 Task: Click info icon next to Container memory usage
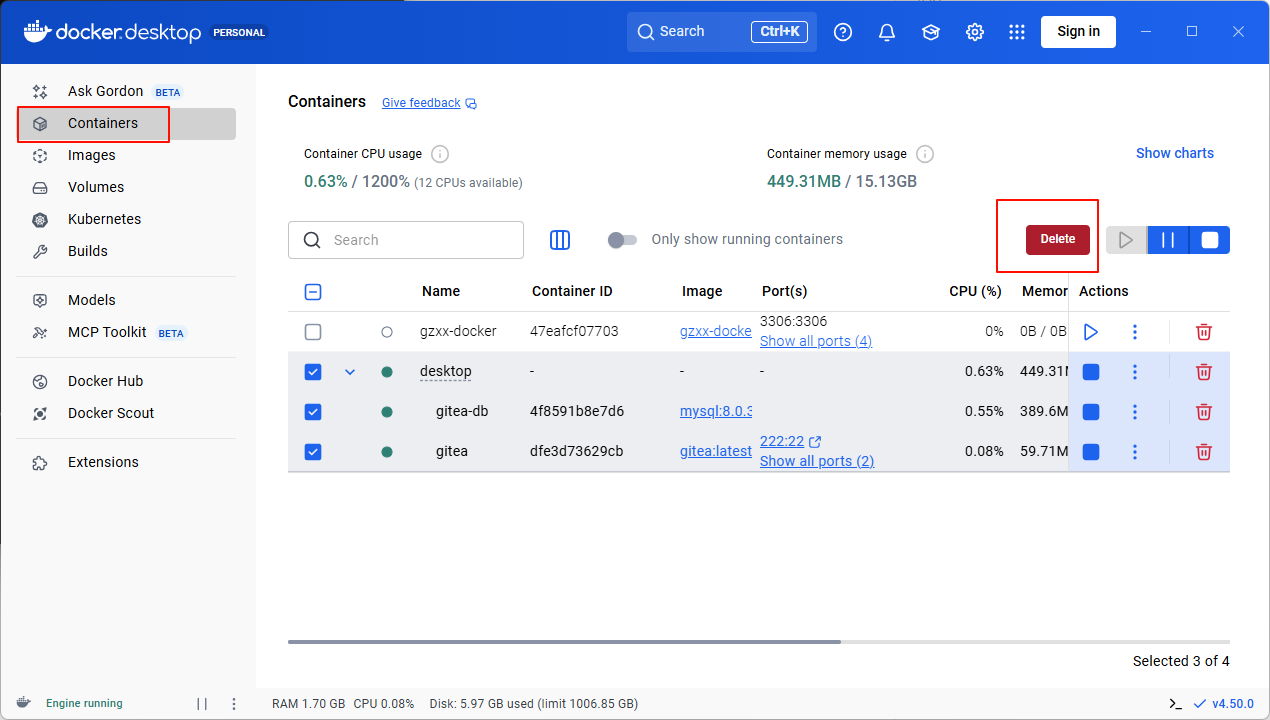(925, 154)
